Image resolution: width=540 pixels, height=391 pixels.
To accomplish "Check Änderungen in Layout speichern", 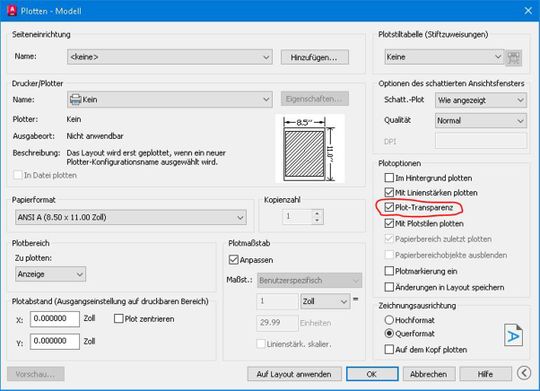I will [x=389, y=287].
